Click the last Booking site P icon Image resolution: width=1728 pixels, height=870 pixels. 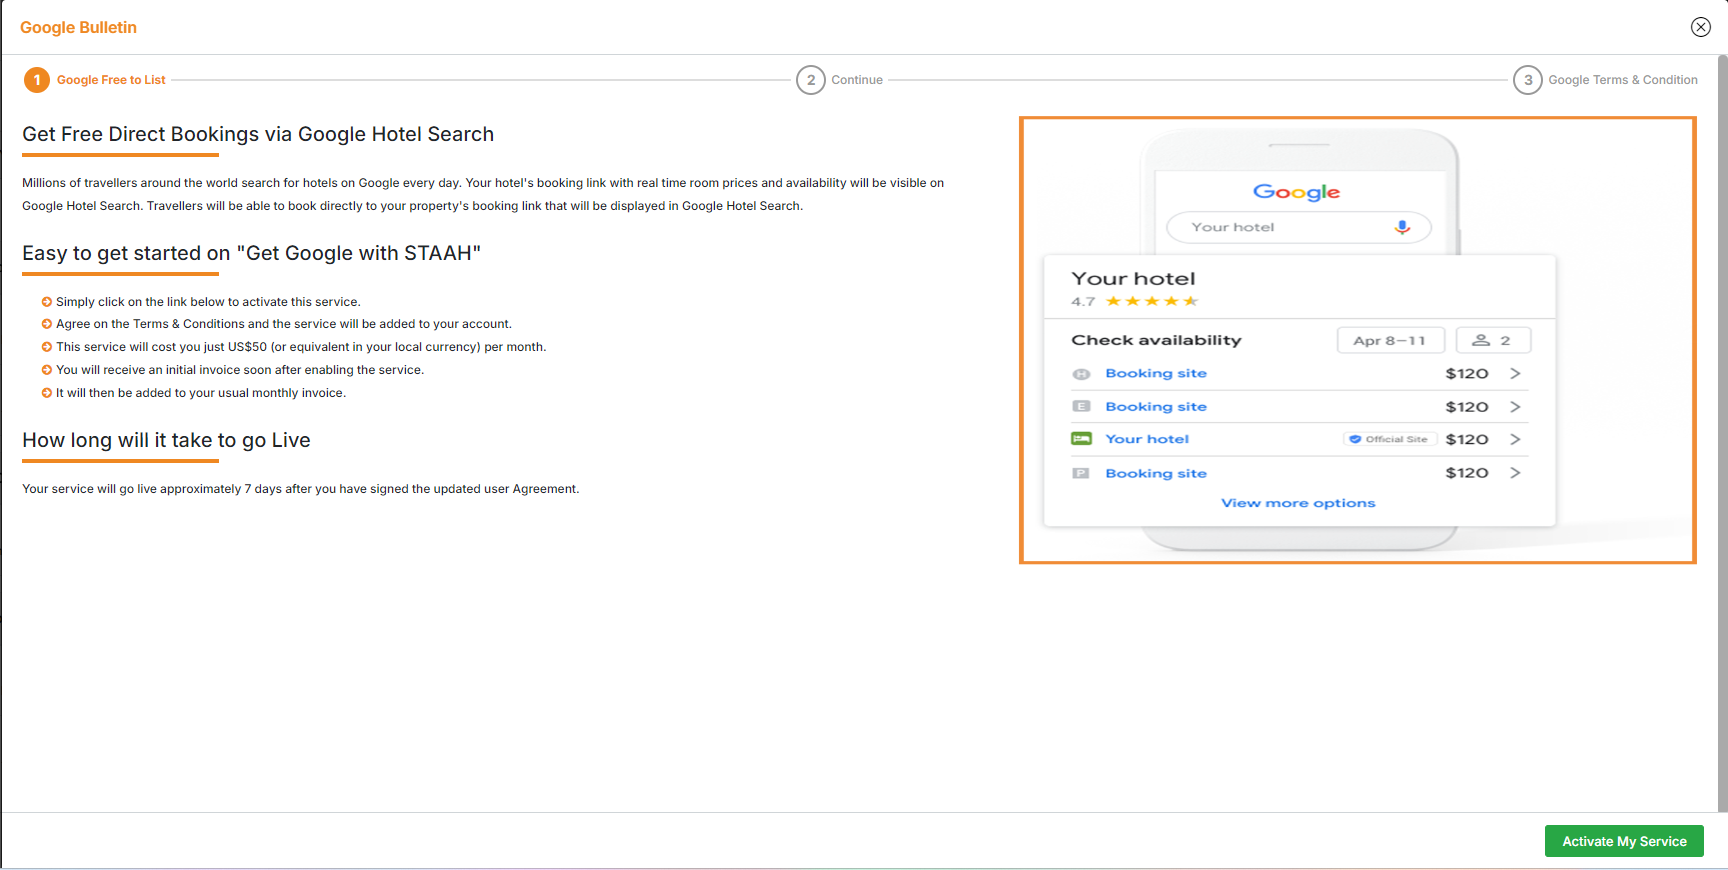pyautogui.click(x=1081, y=473)
